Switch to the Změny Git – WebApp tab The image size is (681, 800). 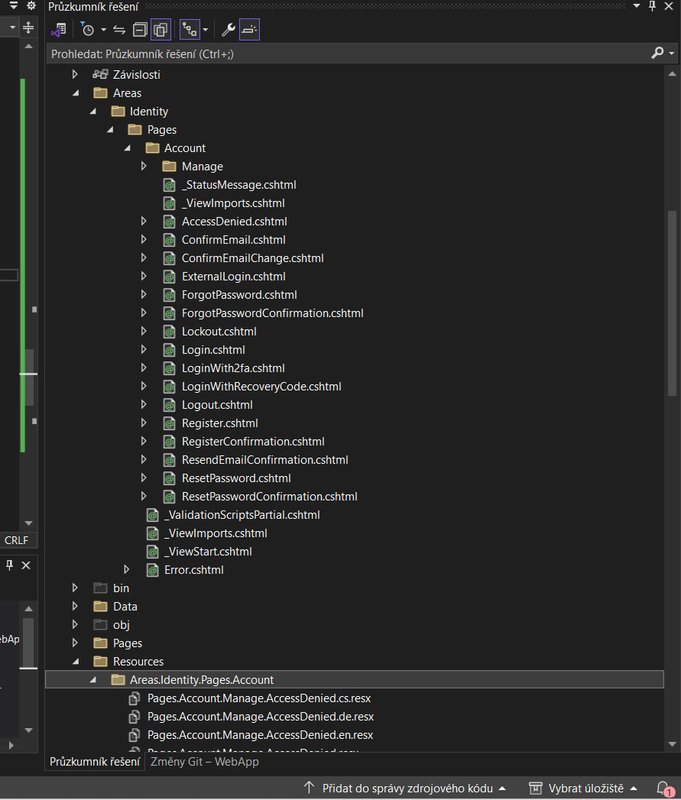204,762
